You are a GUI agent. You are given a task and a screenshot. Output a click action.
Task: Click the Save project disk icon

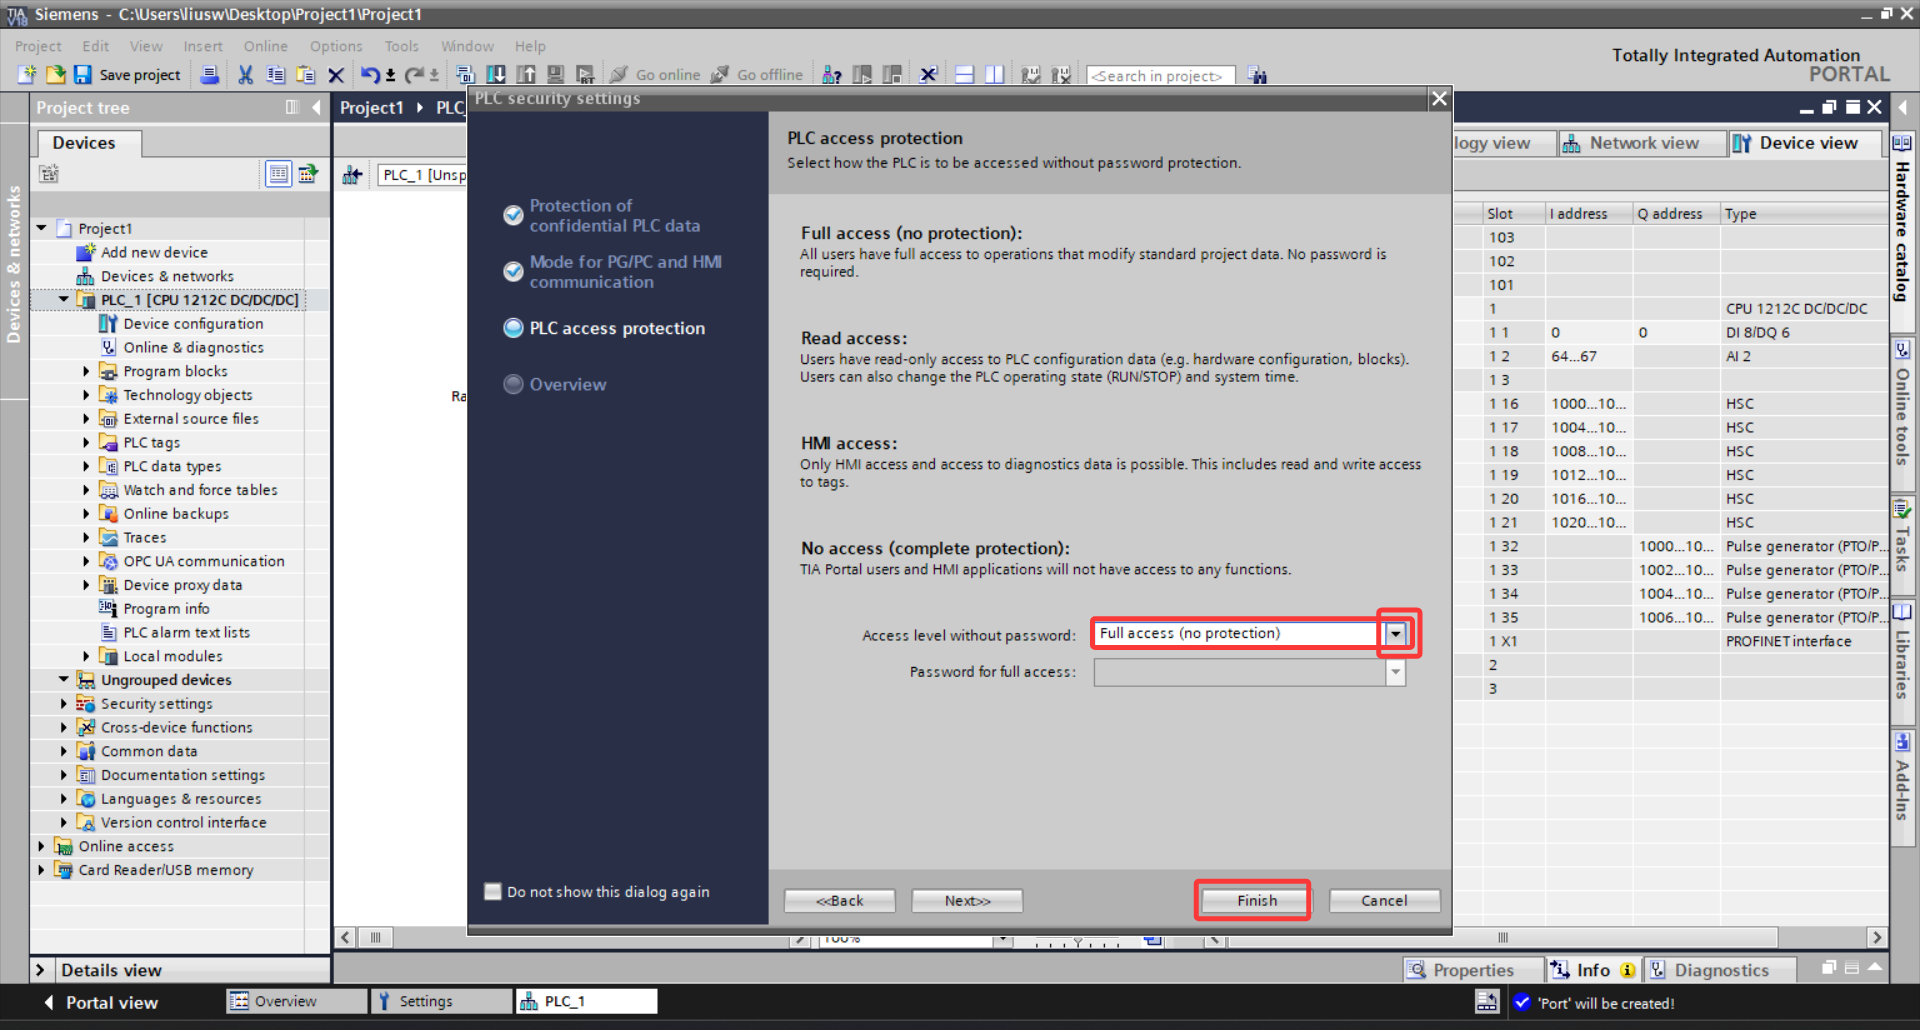pyautogui.click(x=83, y=74)
